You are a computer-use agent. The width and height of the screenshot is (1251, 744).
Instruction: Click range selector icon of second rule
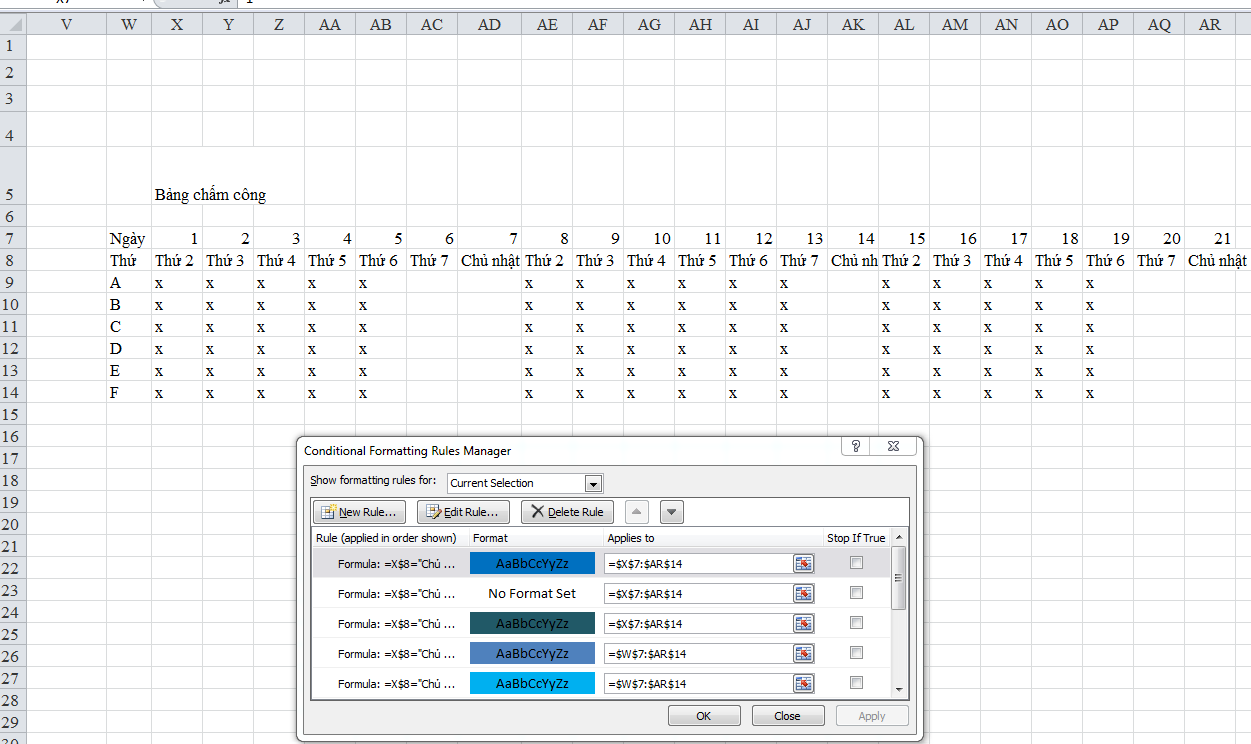tap(802, 594)
